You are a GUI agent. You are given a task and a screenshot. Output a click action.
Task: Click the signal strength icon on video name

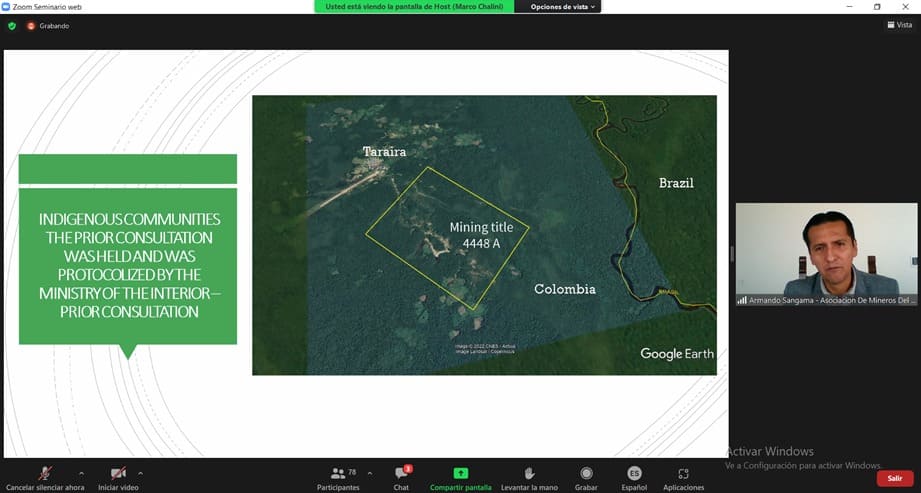tap(742, 300)
